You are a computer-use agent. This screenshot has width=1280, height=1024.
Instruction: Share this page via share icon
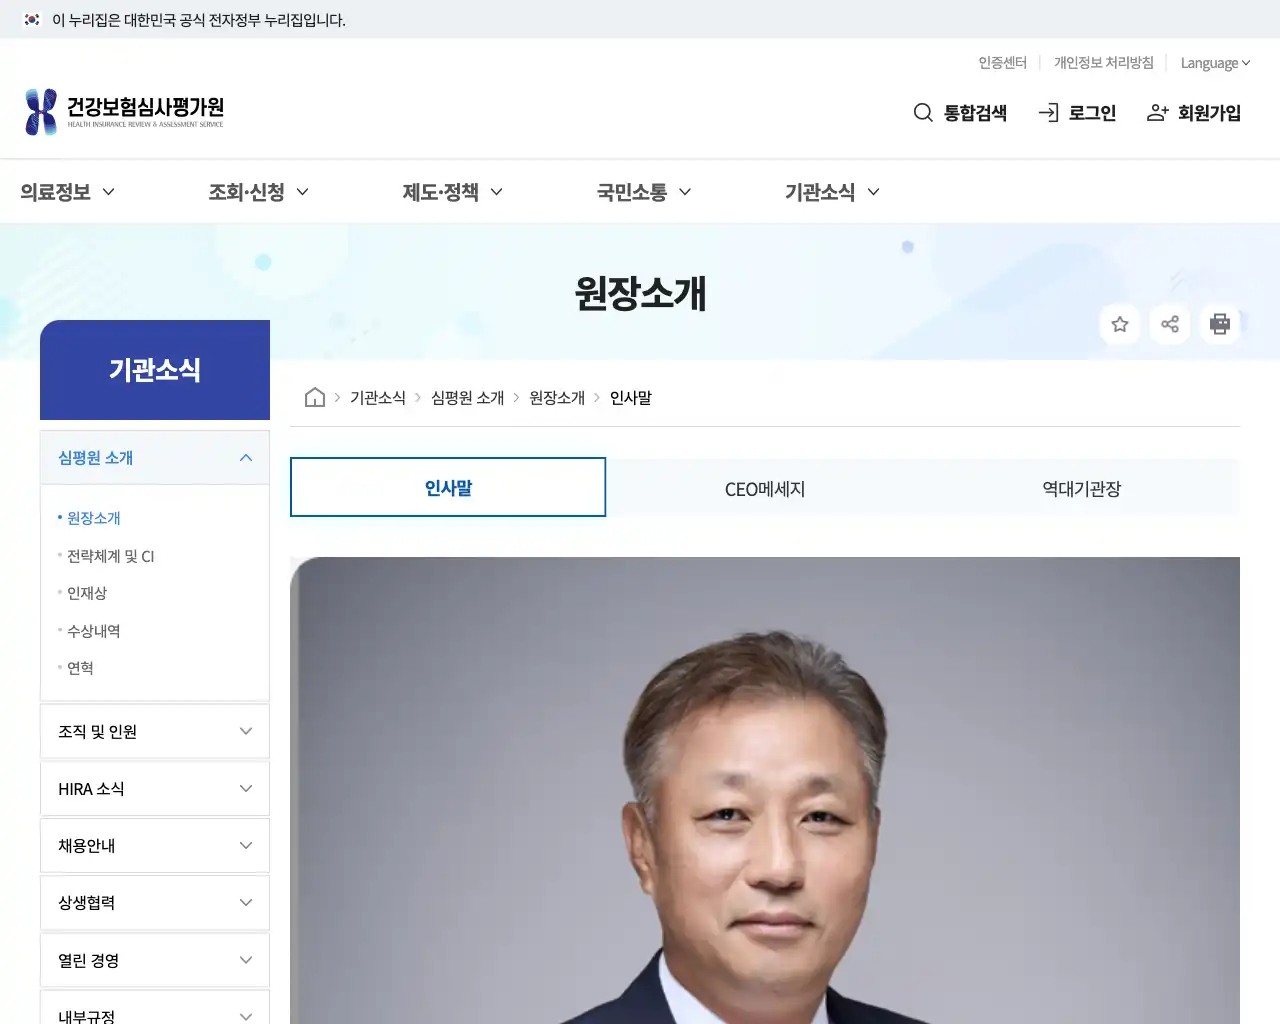tap(1170, 324)
